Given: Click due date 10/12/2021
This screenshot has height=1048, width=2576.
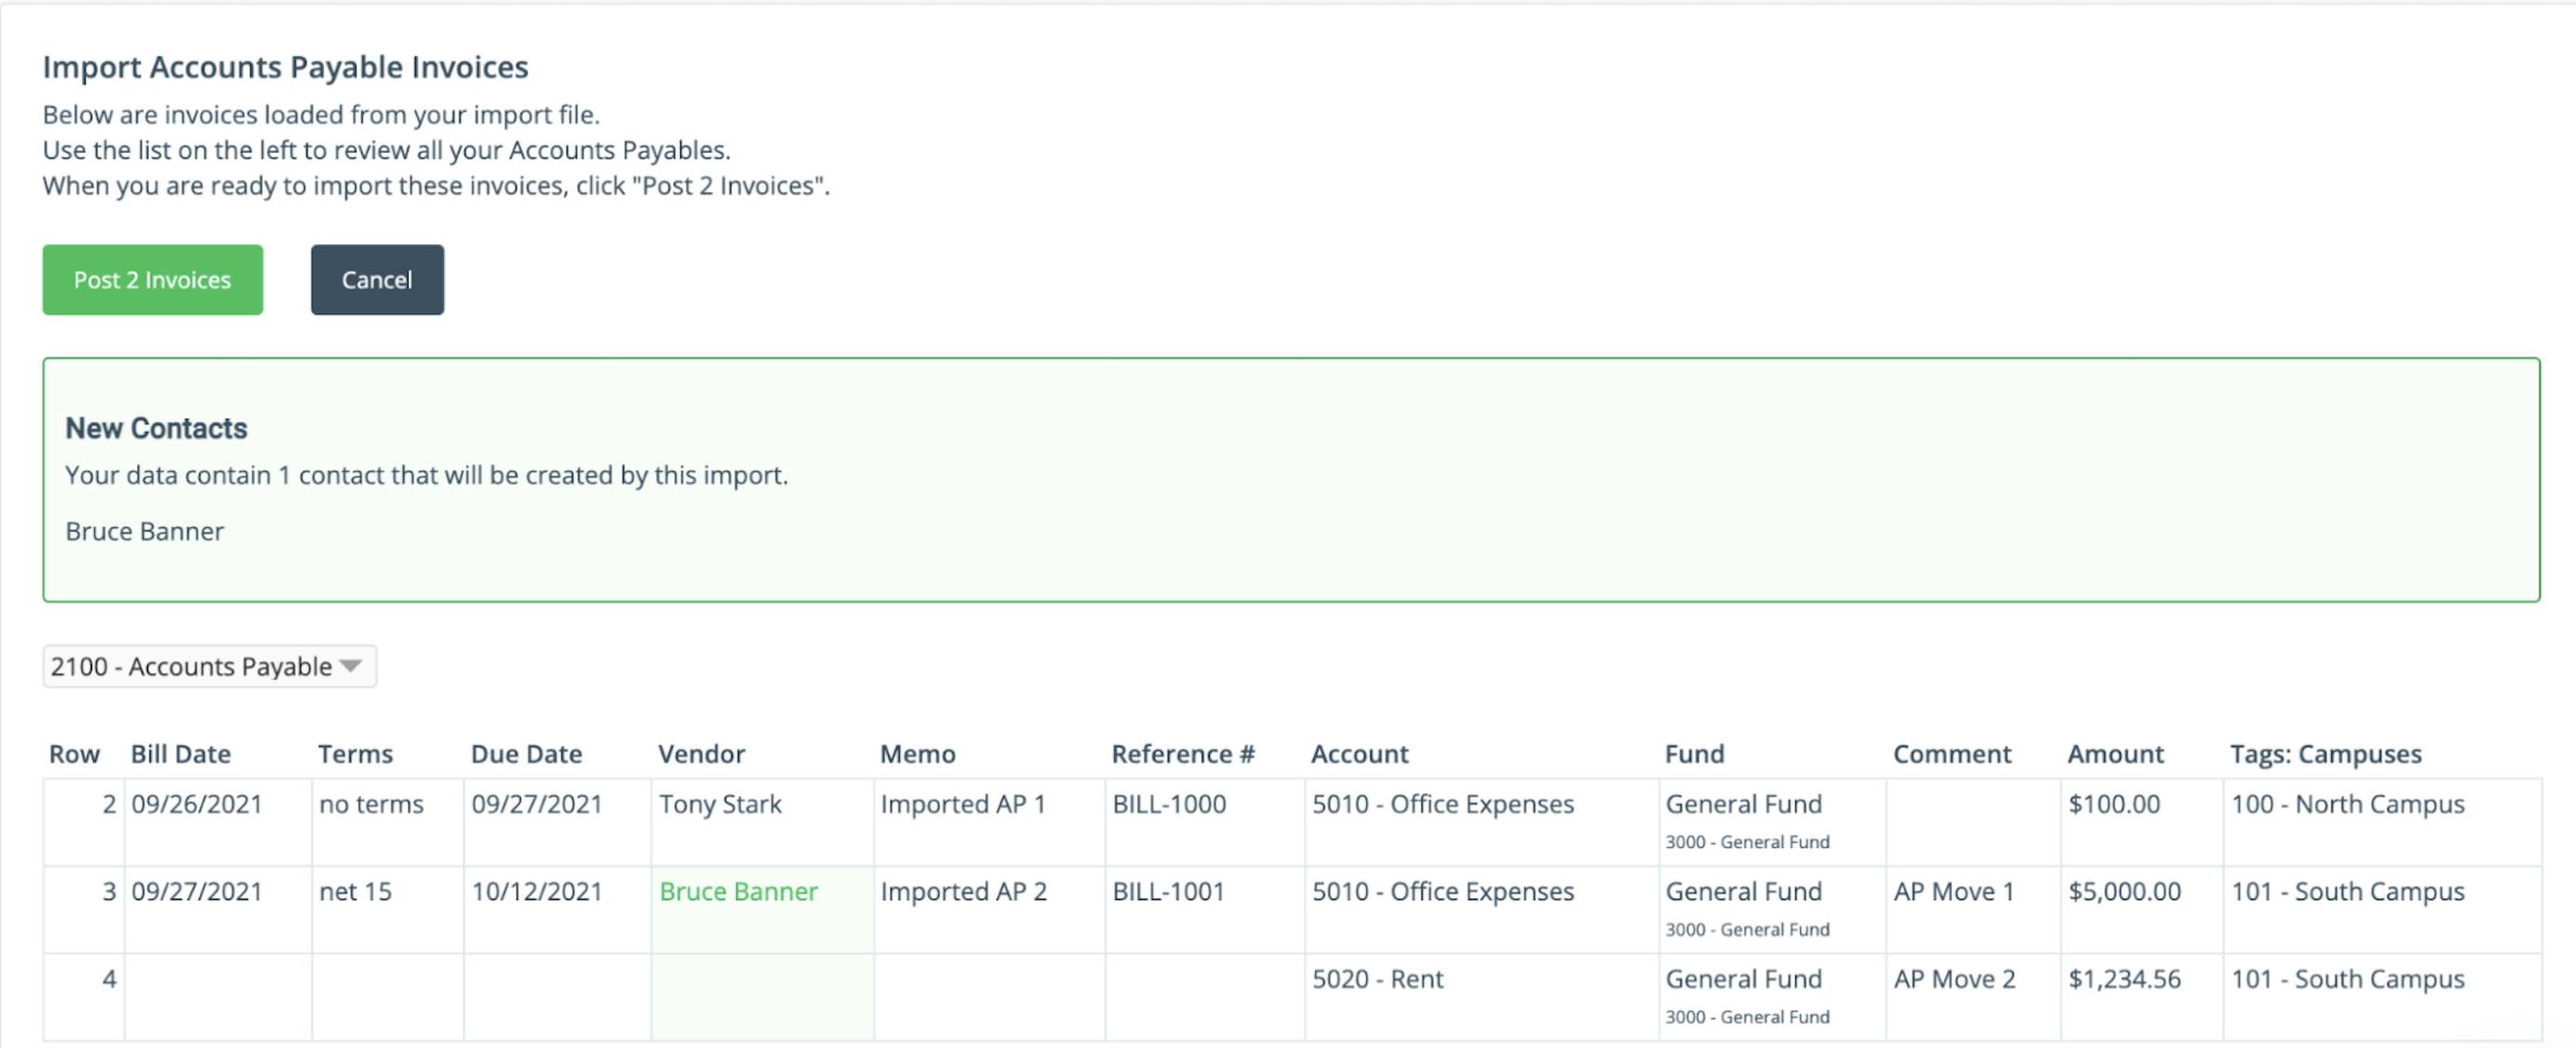Looking at the screenshot, I should (537, 891).
